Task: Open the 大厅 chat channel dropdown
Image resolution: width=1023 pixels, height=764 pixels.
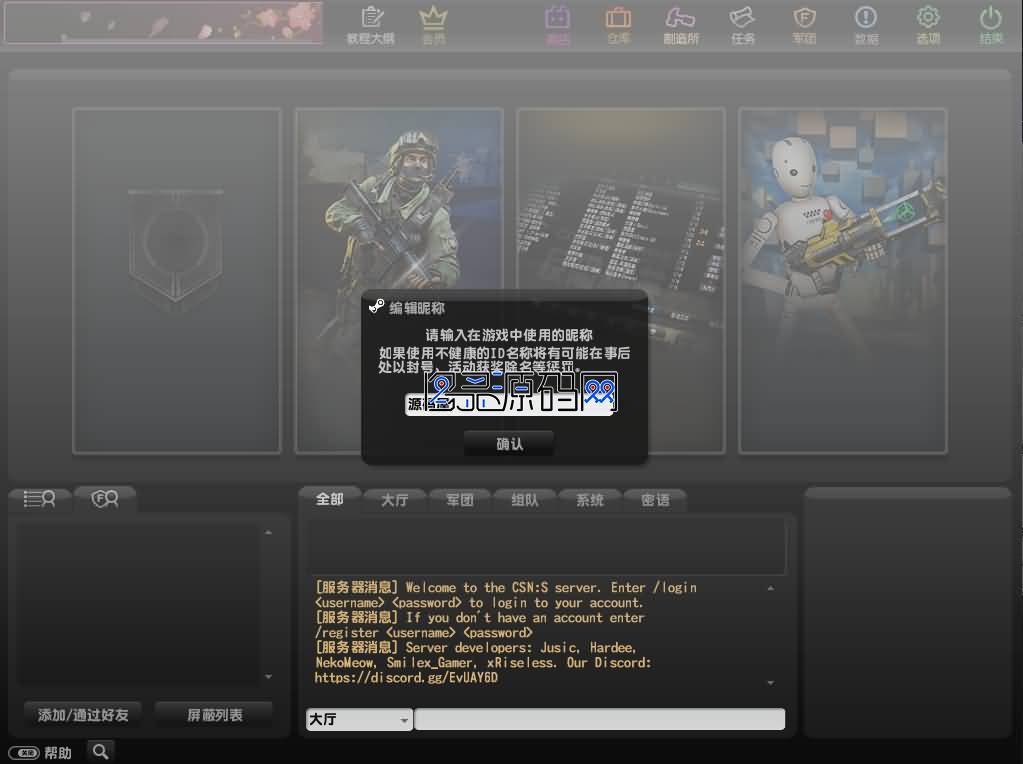Action: 359,720
